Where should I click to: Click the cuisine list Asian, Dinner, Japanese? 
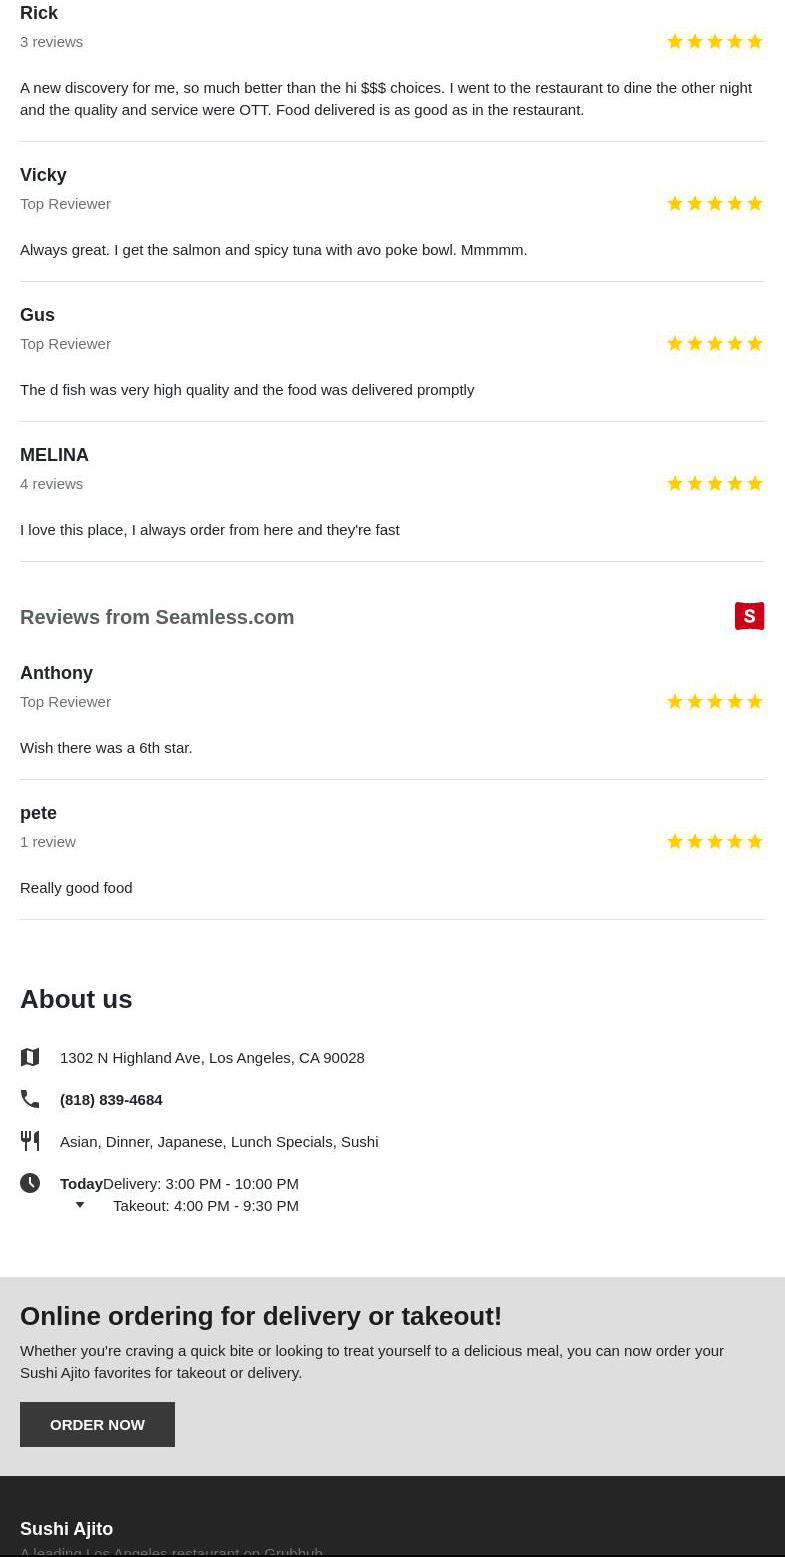219,1141
